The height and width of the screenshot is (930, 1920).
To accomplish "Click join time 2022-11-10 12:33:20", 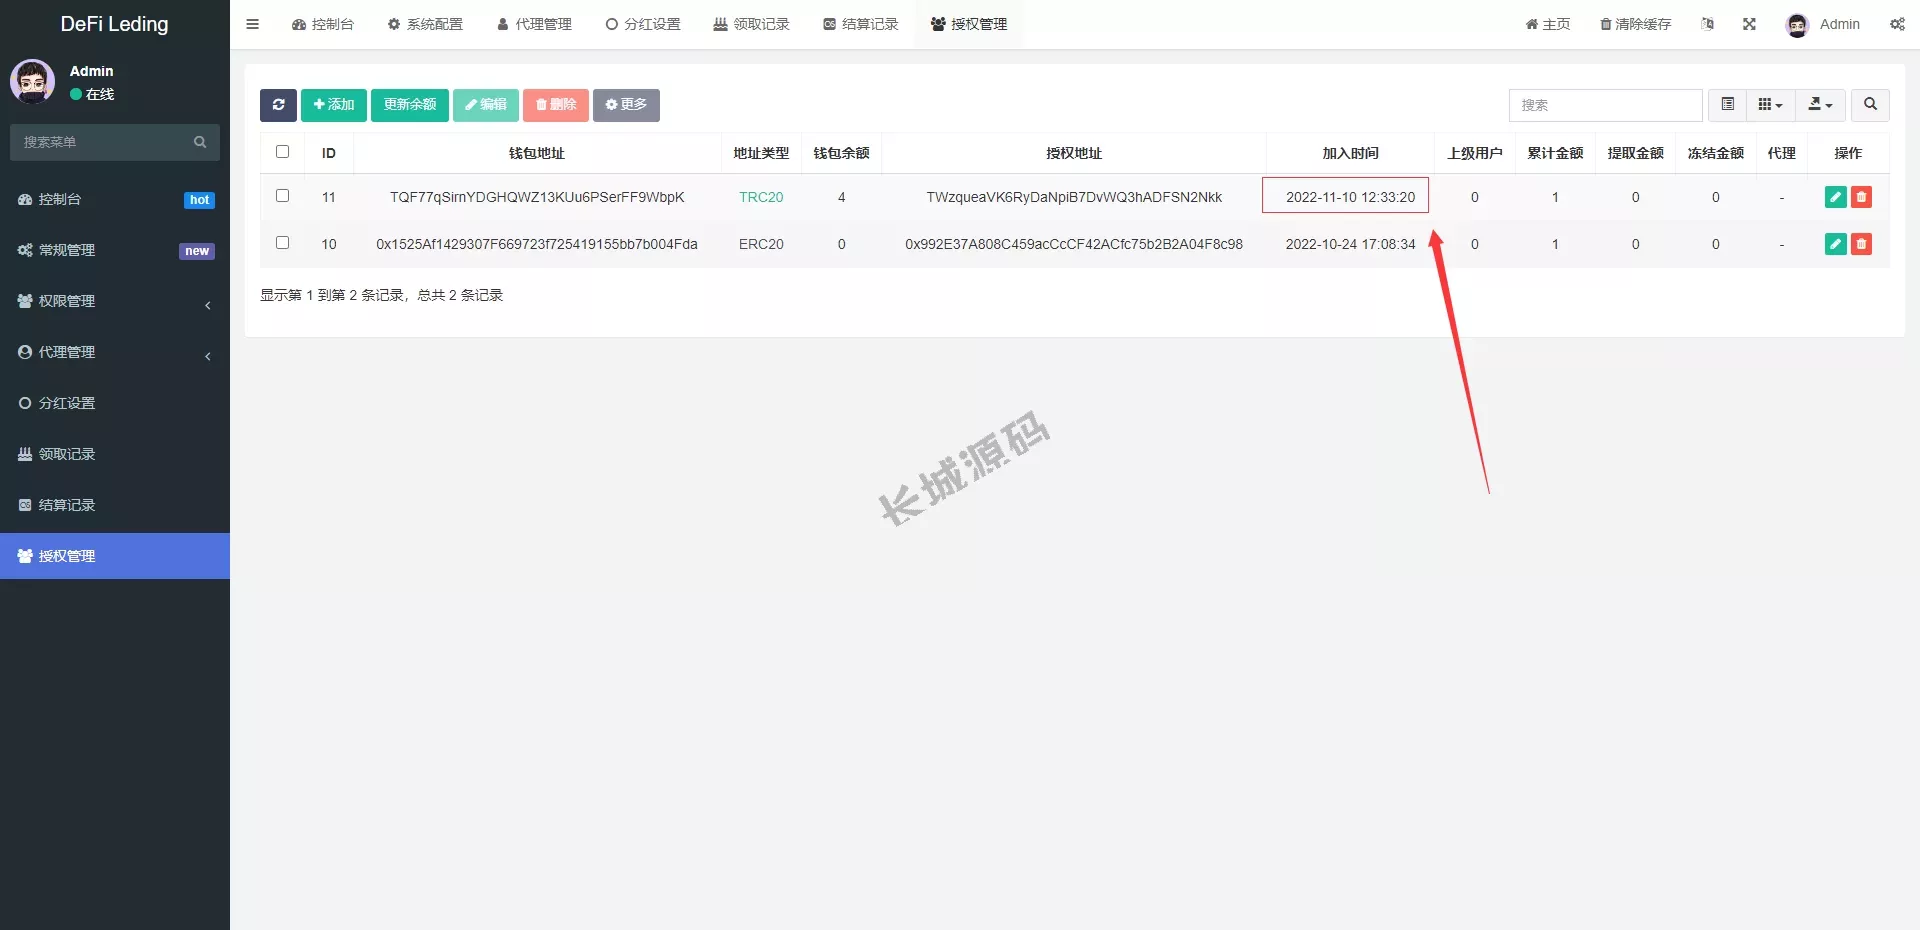I will tap(1350, 197).
